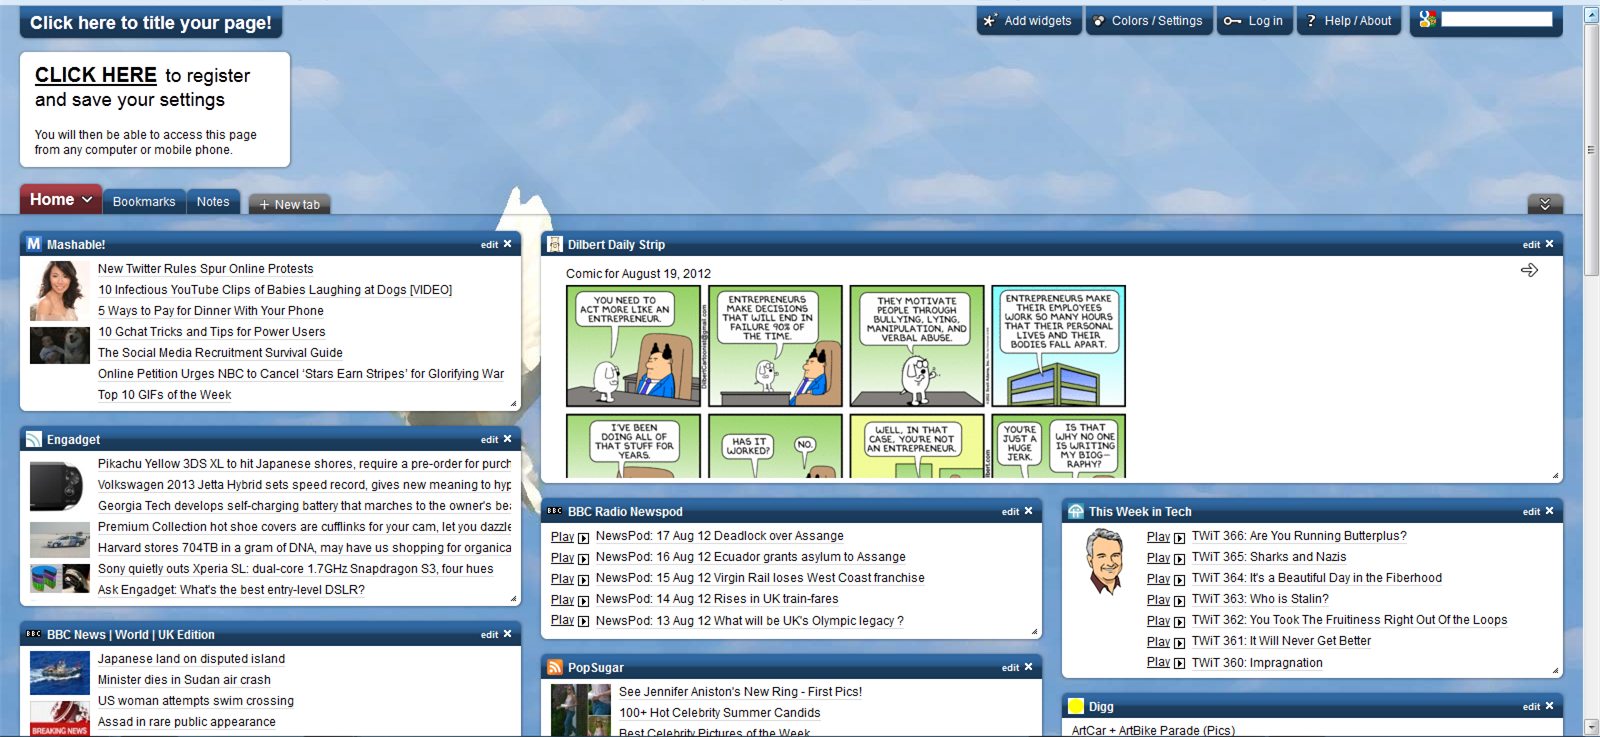Type in the Google search box
Image resolution: width=1600 pixels, height=737 pixels.
click(1496, 19)
